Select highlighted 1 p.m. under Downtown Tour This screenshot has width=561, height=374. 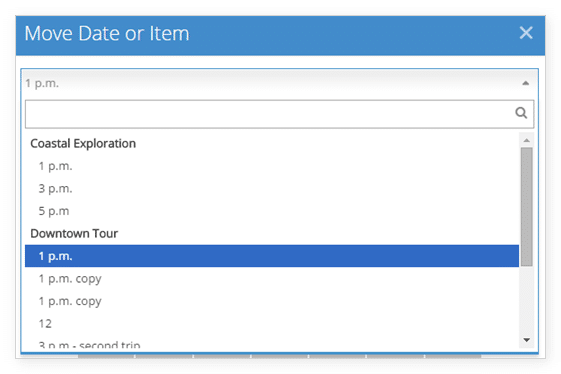tap(272, 256)
